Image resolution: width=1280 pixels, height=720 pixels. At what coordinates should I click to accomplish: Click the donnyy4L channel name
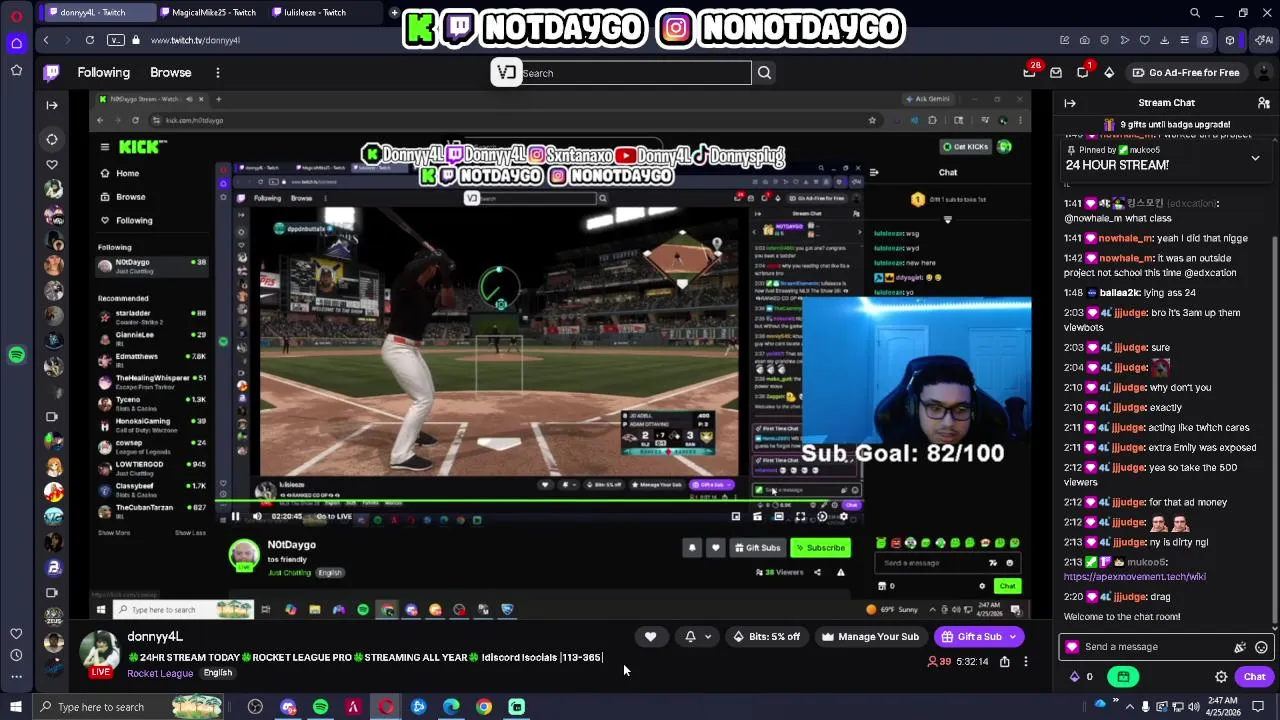coord(155,637)
